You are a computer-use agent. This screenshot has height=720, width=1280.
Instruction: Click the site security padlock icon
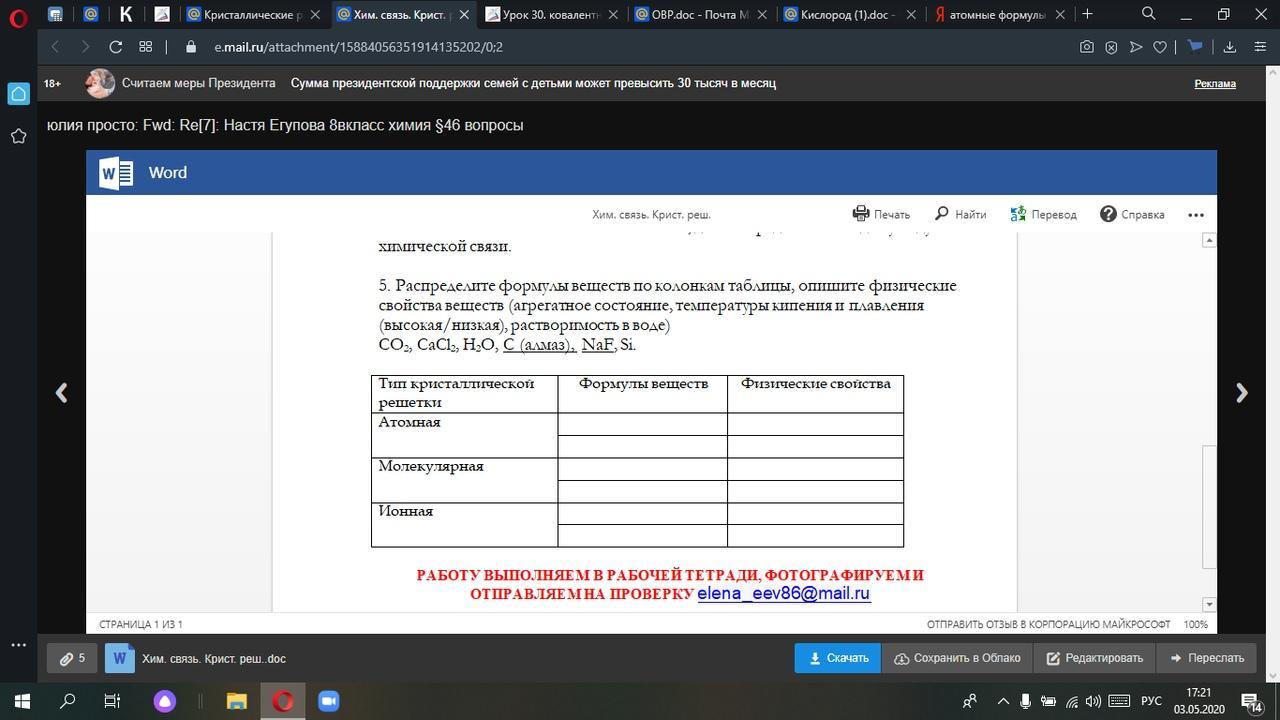191,47
